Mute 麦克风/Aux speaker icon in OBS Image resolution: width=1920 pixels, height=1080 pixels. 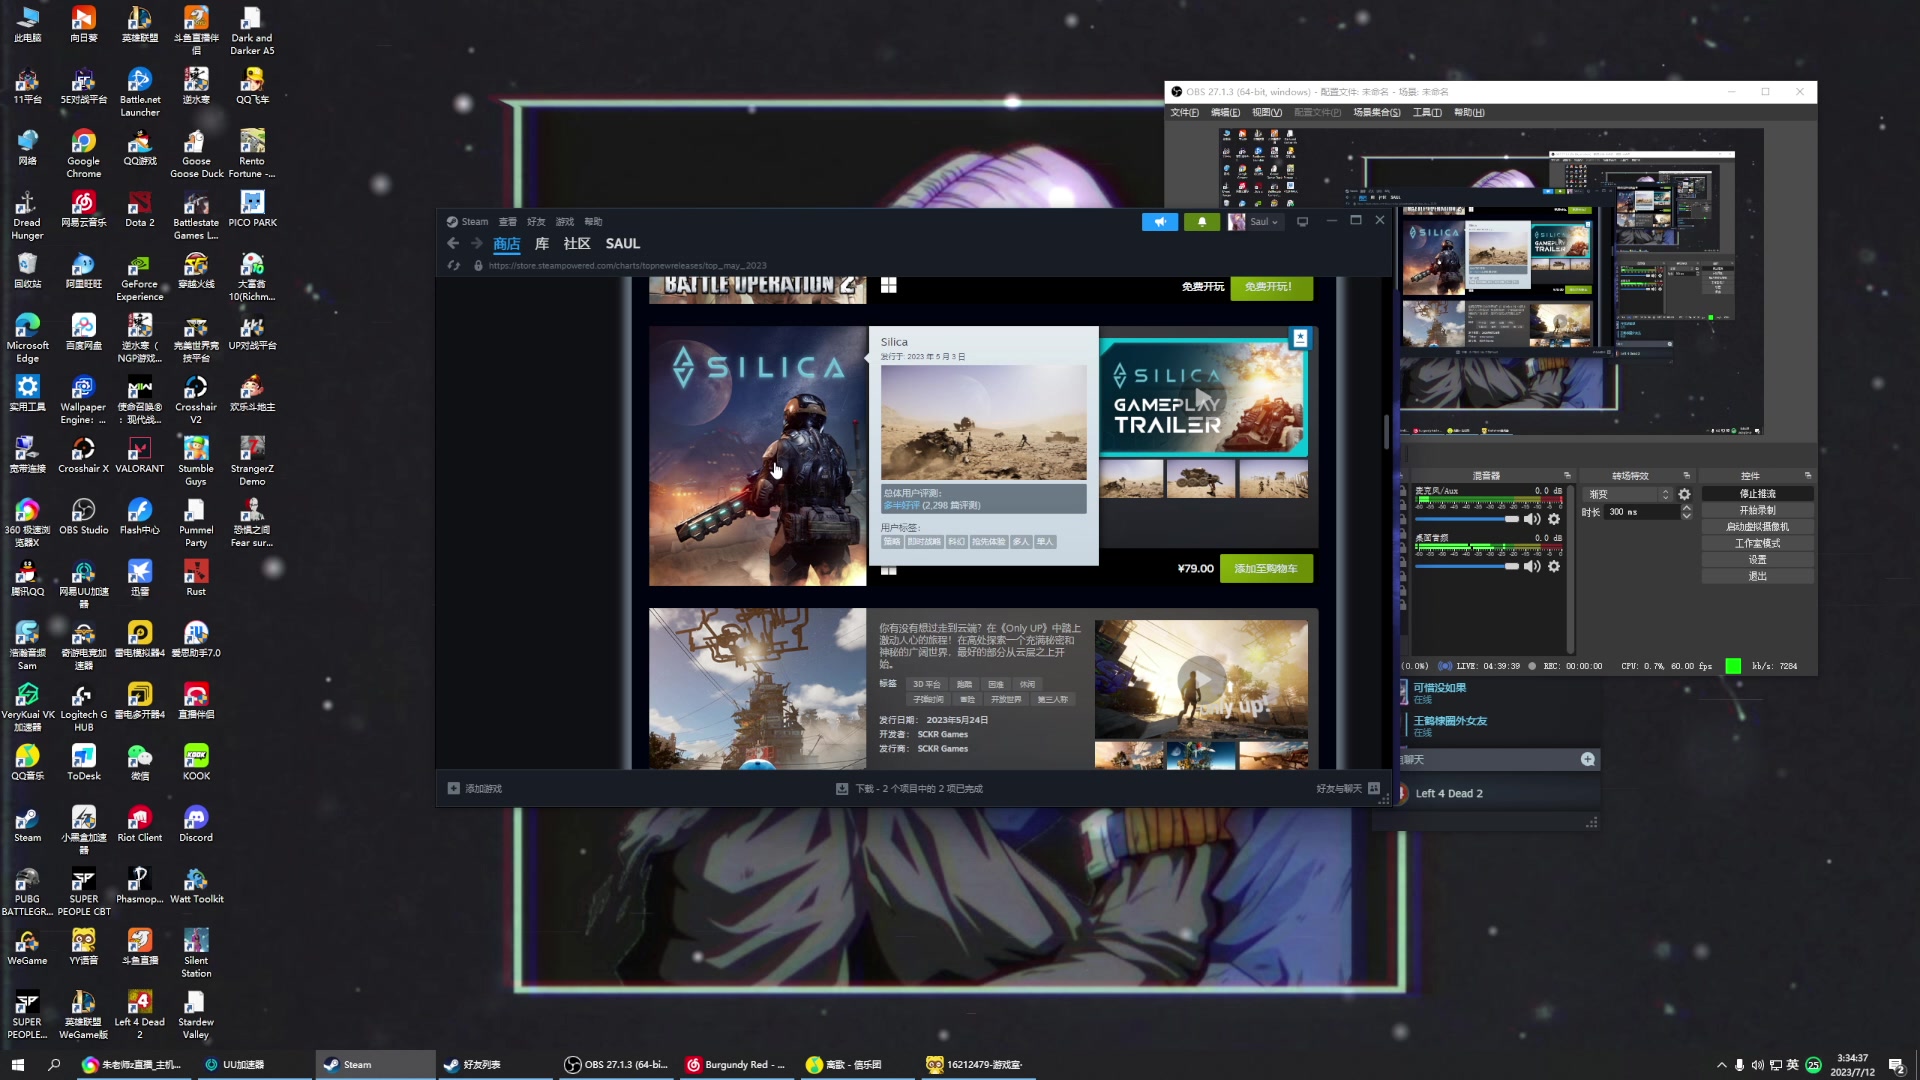[1532, 519]
